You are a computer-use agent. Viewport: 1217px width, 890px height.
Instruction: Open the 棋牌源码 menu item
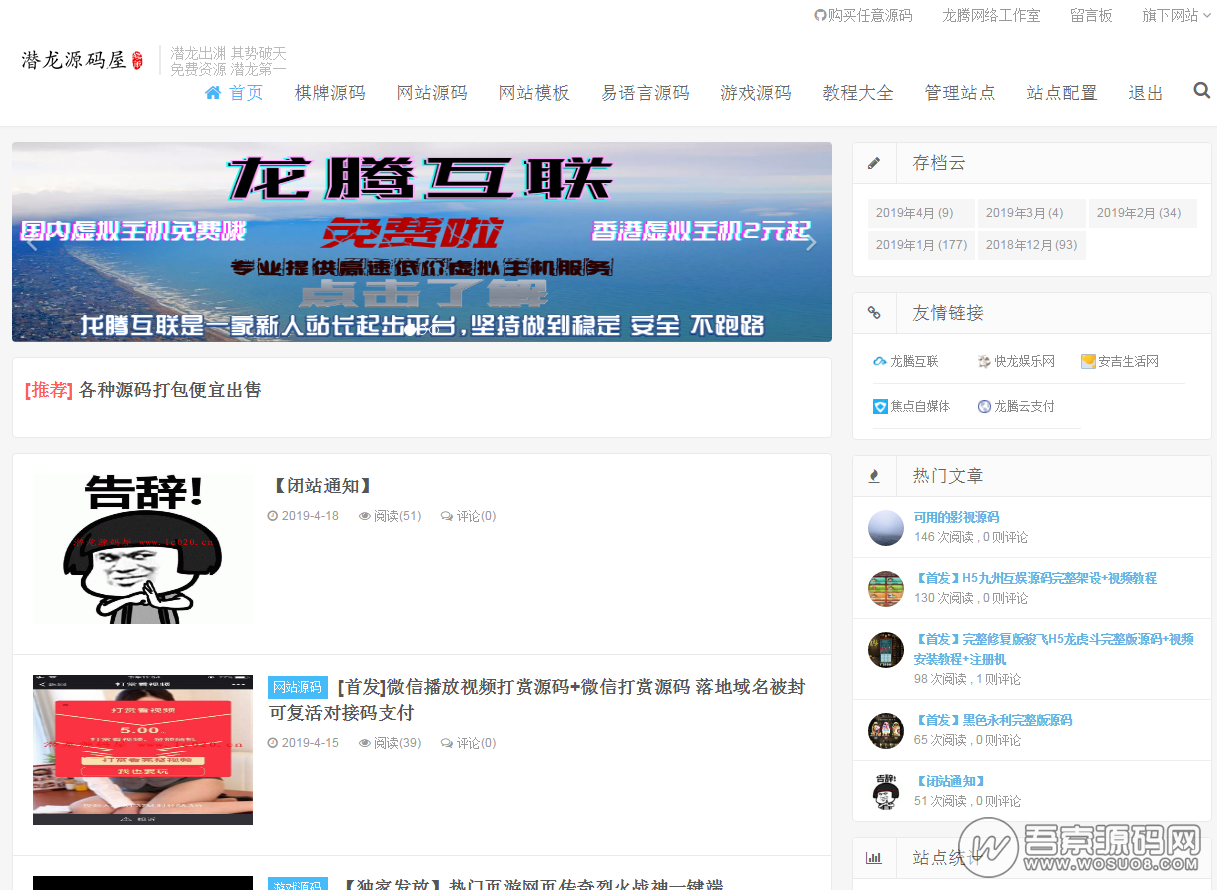[x=330, y=93]
